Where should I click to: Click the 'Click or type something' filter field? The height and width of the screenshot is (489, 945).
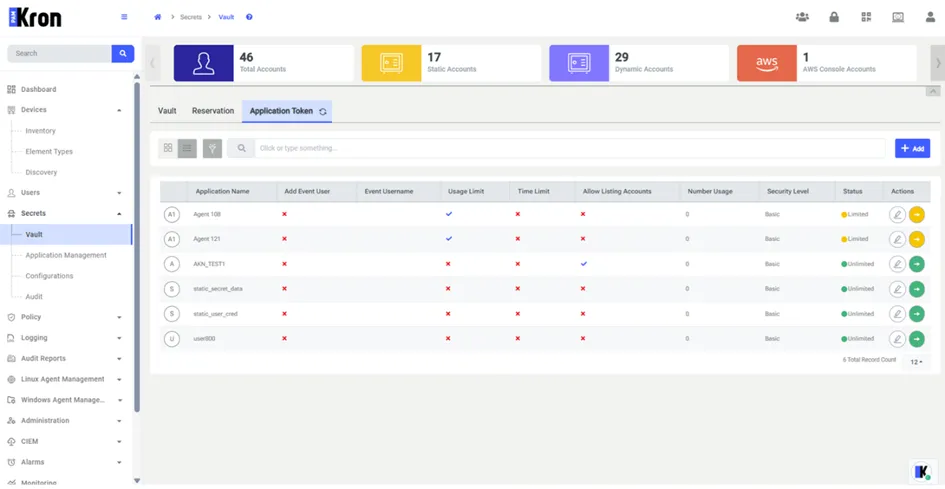click(570, 148)
